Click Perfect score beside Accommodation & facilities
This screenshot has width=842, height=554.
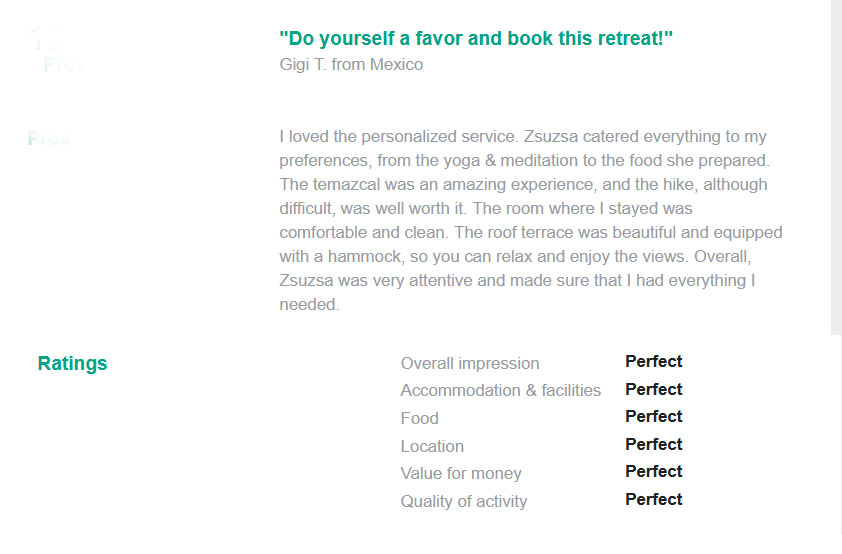654,389
